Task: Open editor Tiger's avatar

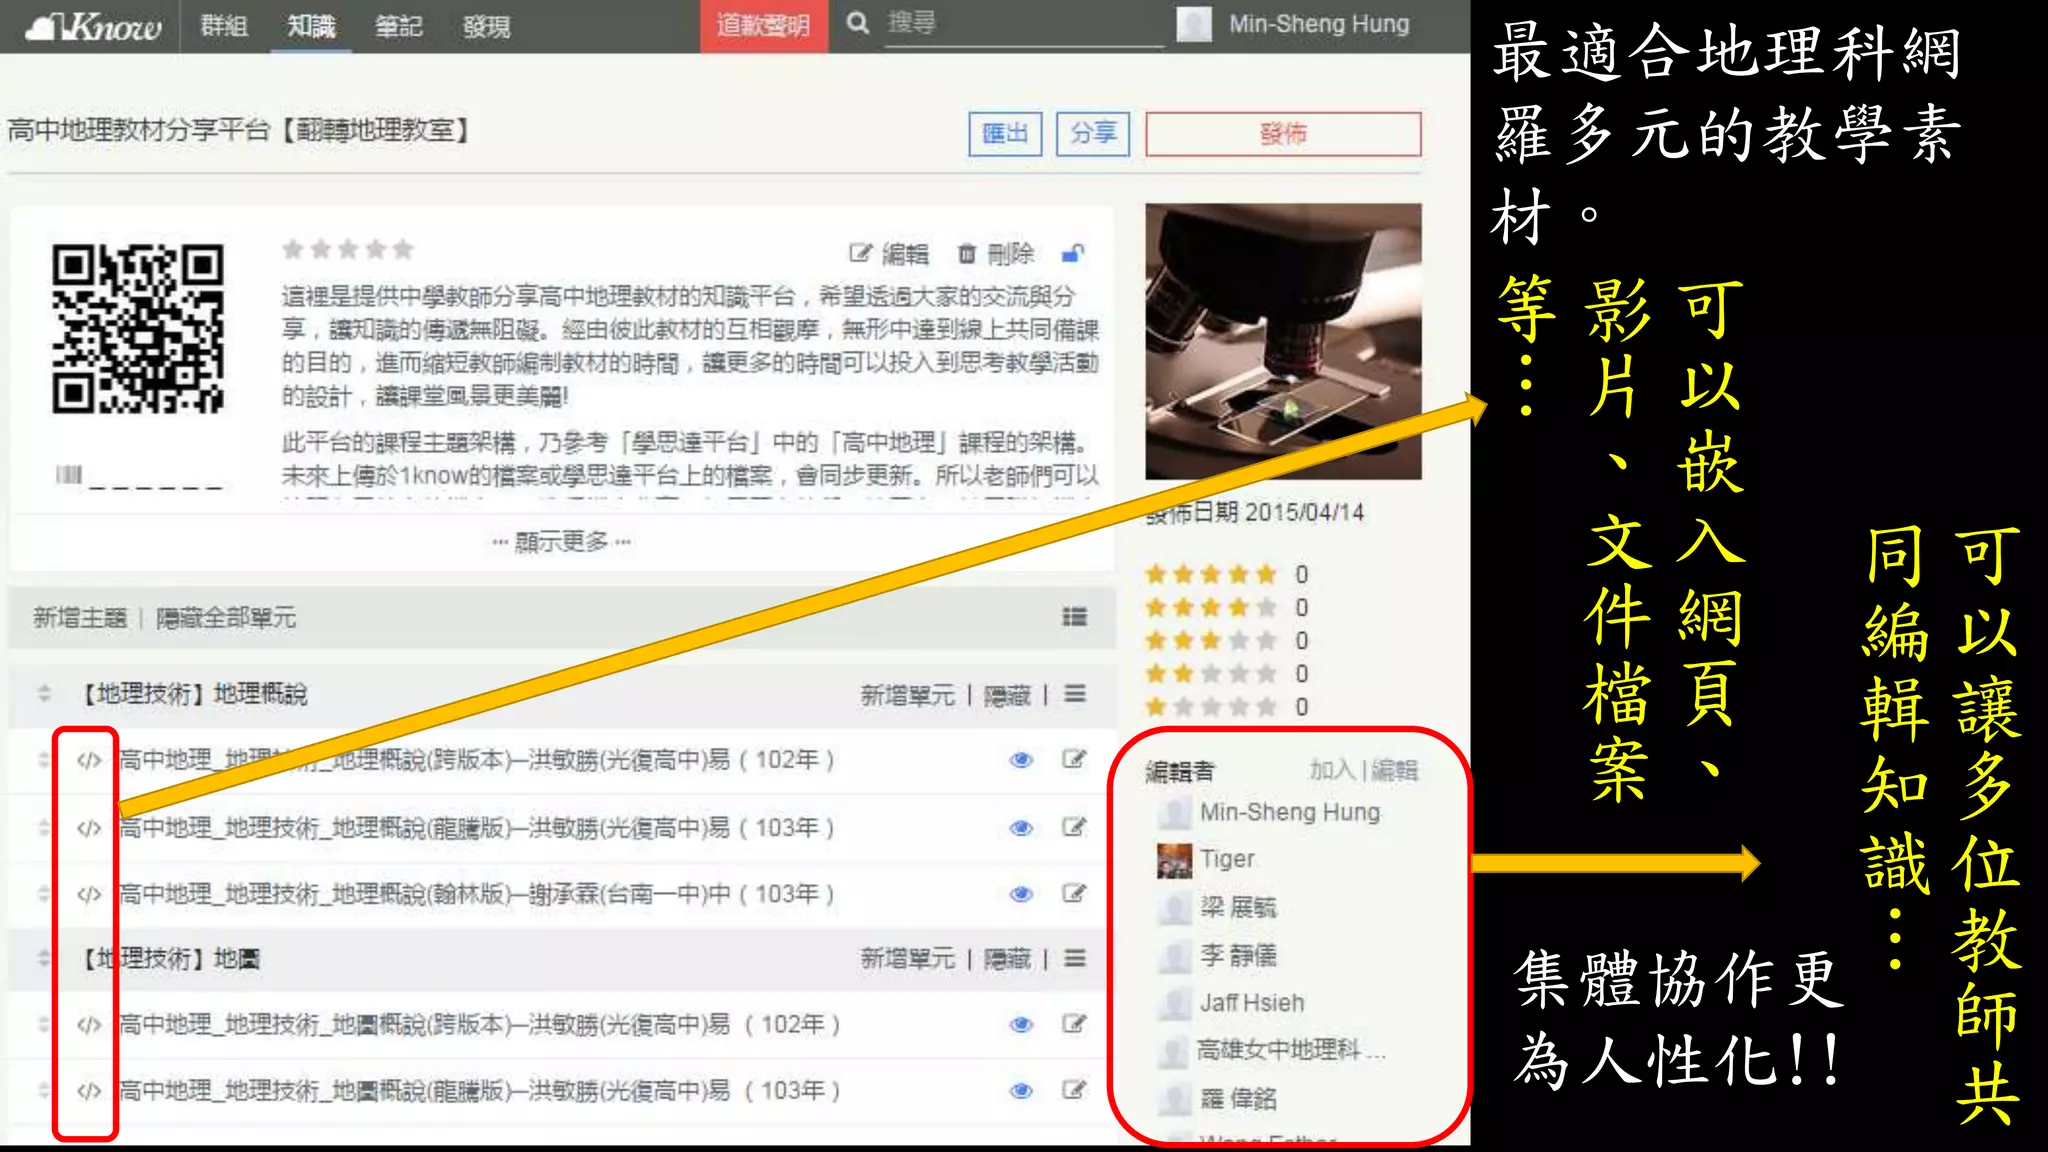Action: pyautogui.click(x=1174, y=860)
